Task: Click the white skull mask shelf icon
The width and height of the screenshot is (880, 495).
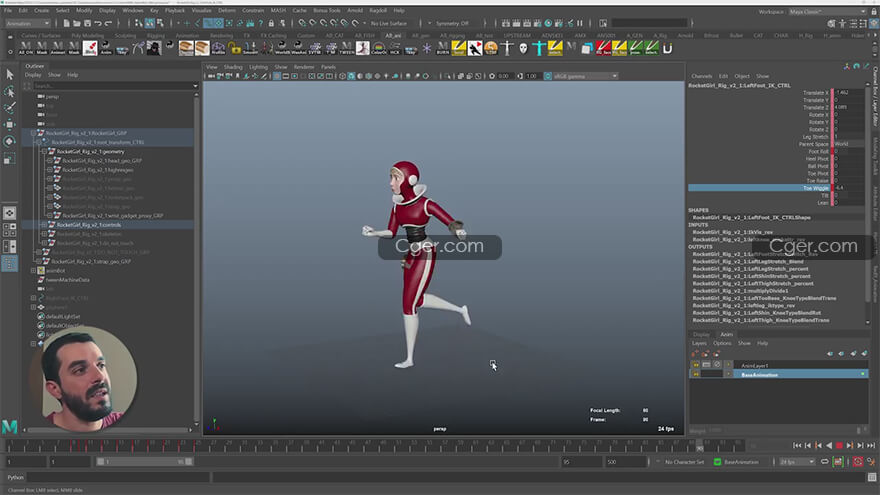Action: (523, 48)
